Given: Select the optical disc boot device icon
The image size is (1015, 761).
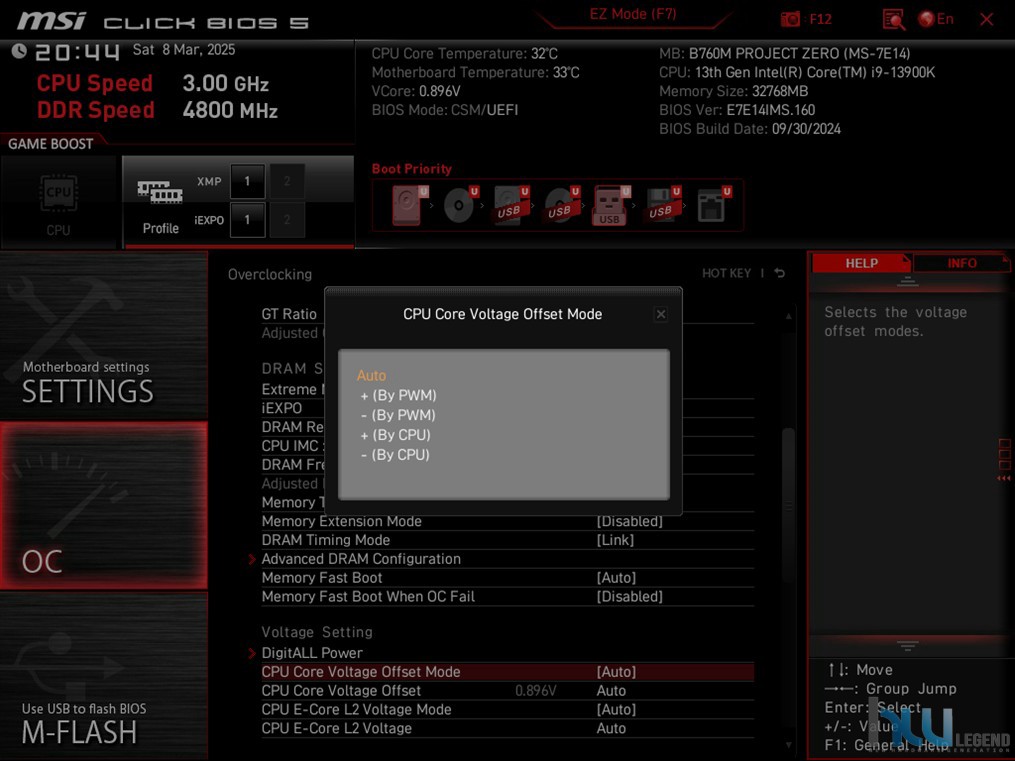Looking at the screenshot, I should click(x=460, y=205).
